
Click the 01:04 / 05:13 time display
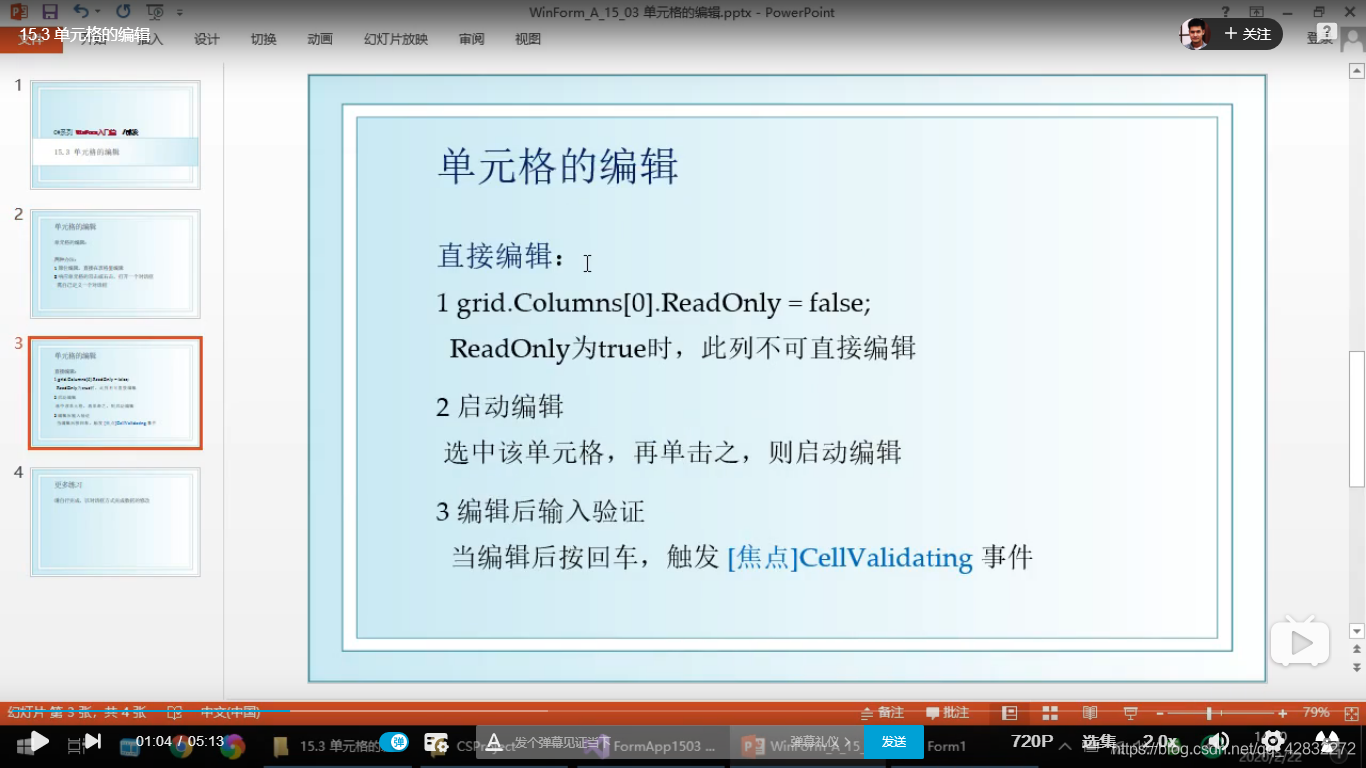tap(180, 741)
